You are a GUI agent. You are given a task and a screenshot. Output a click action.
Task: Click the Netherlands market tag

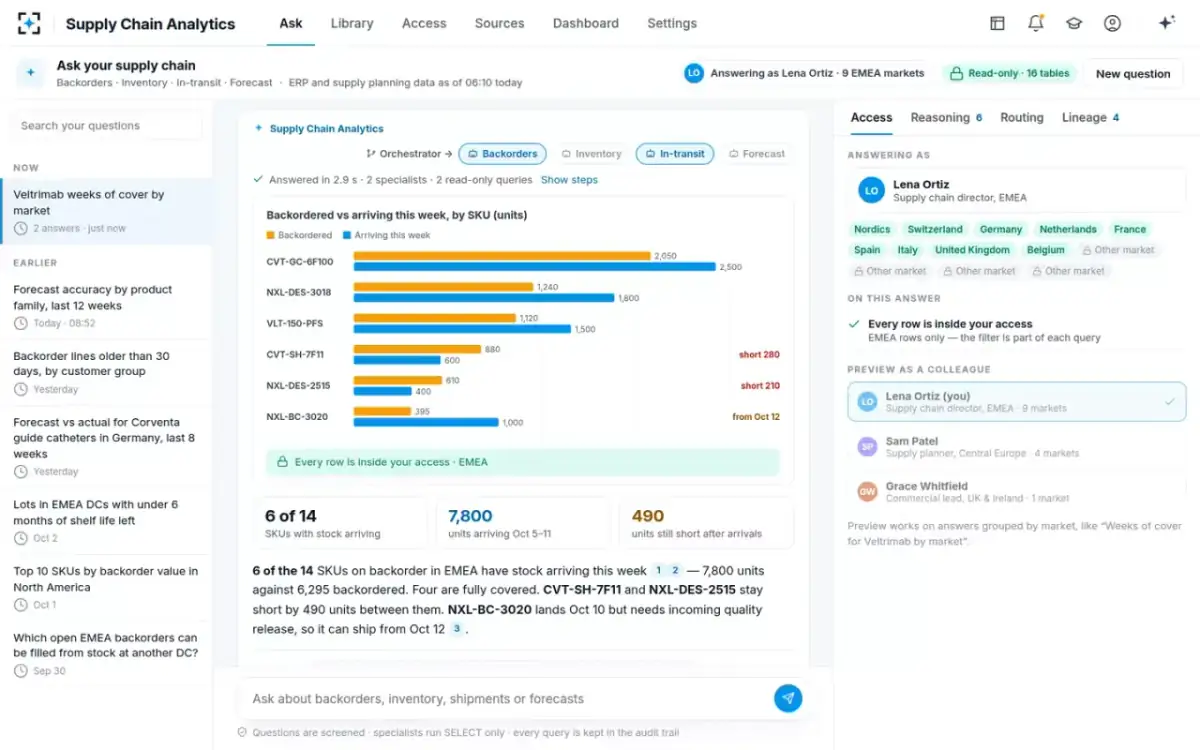[1068, 229]
